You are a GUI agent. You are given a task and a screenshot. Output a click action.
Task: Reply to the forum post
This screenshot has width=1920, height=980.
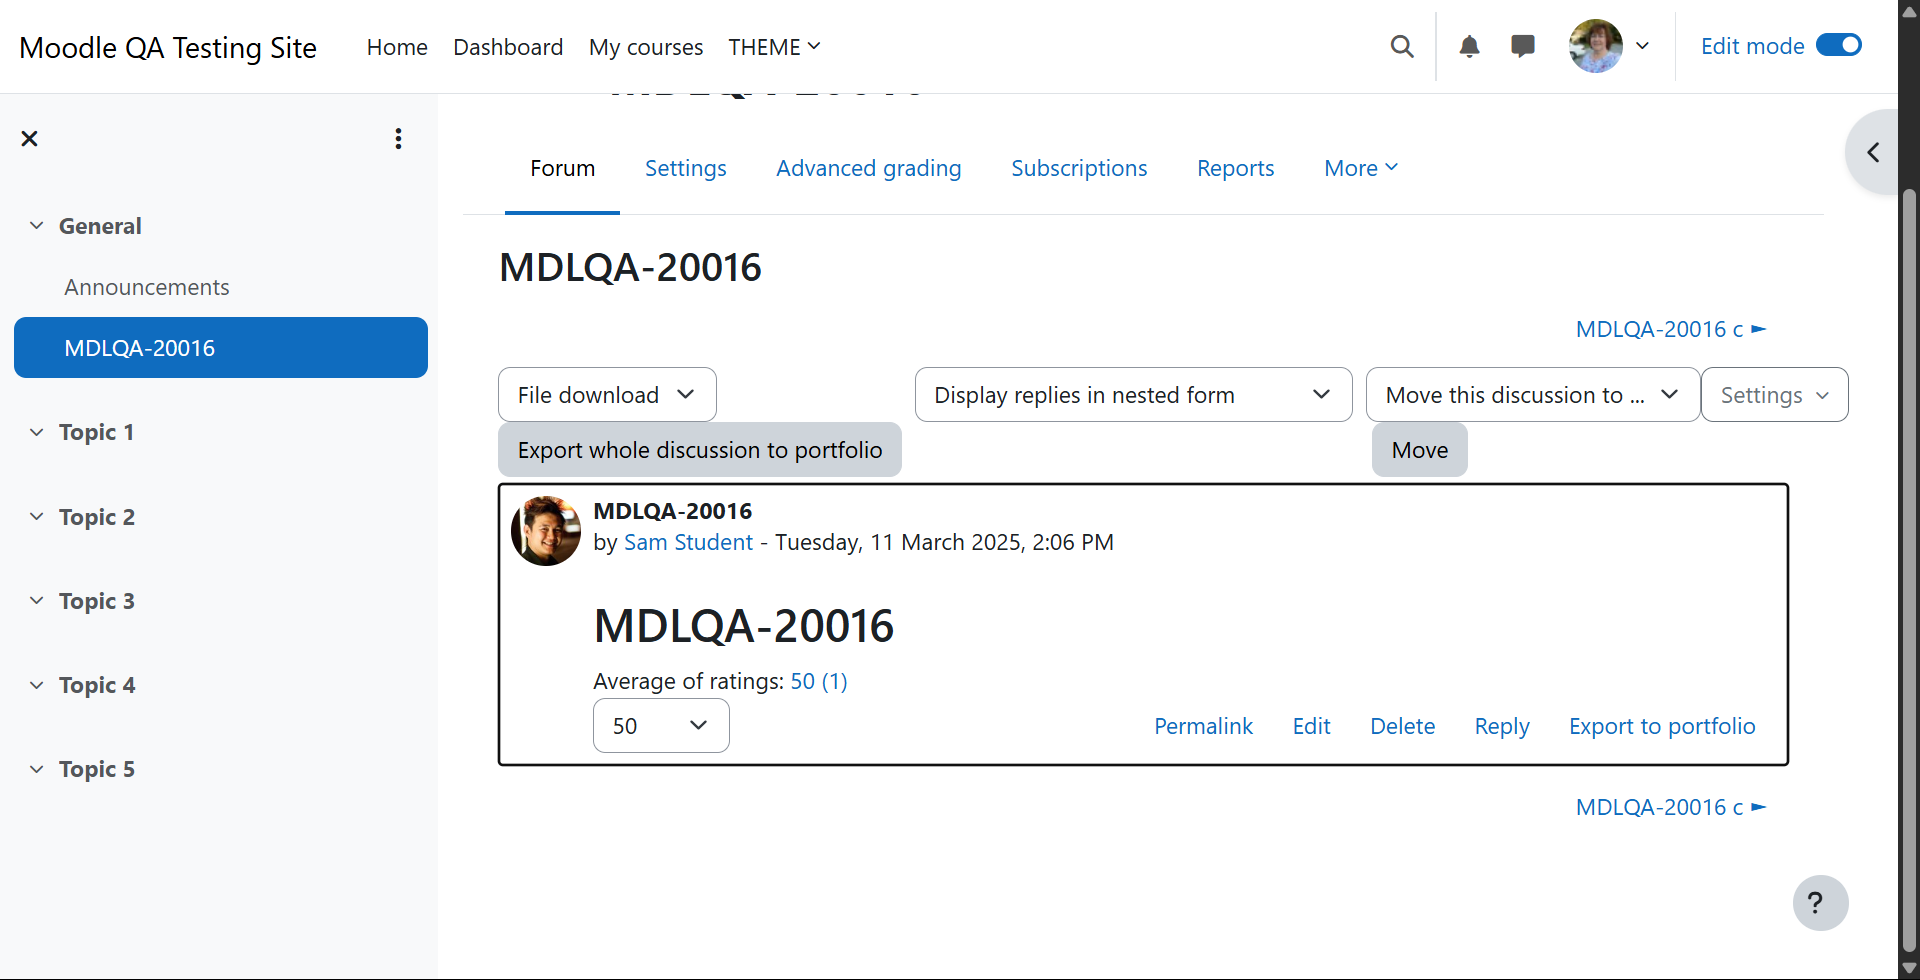click(x=1502, y=726)
